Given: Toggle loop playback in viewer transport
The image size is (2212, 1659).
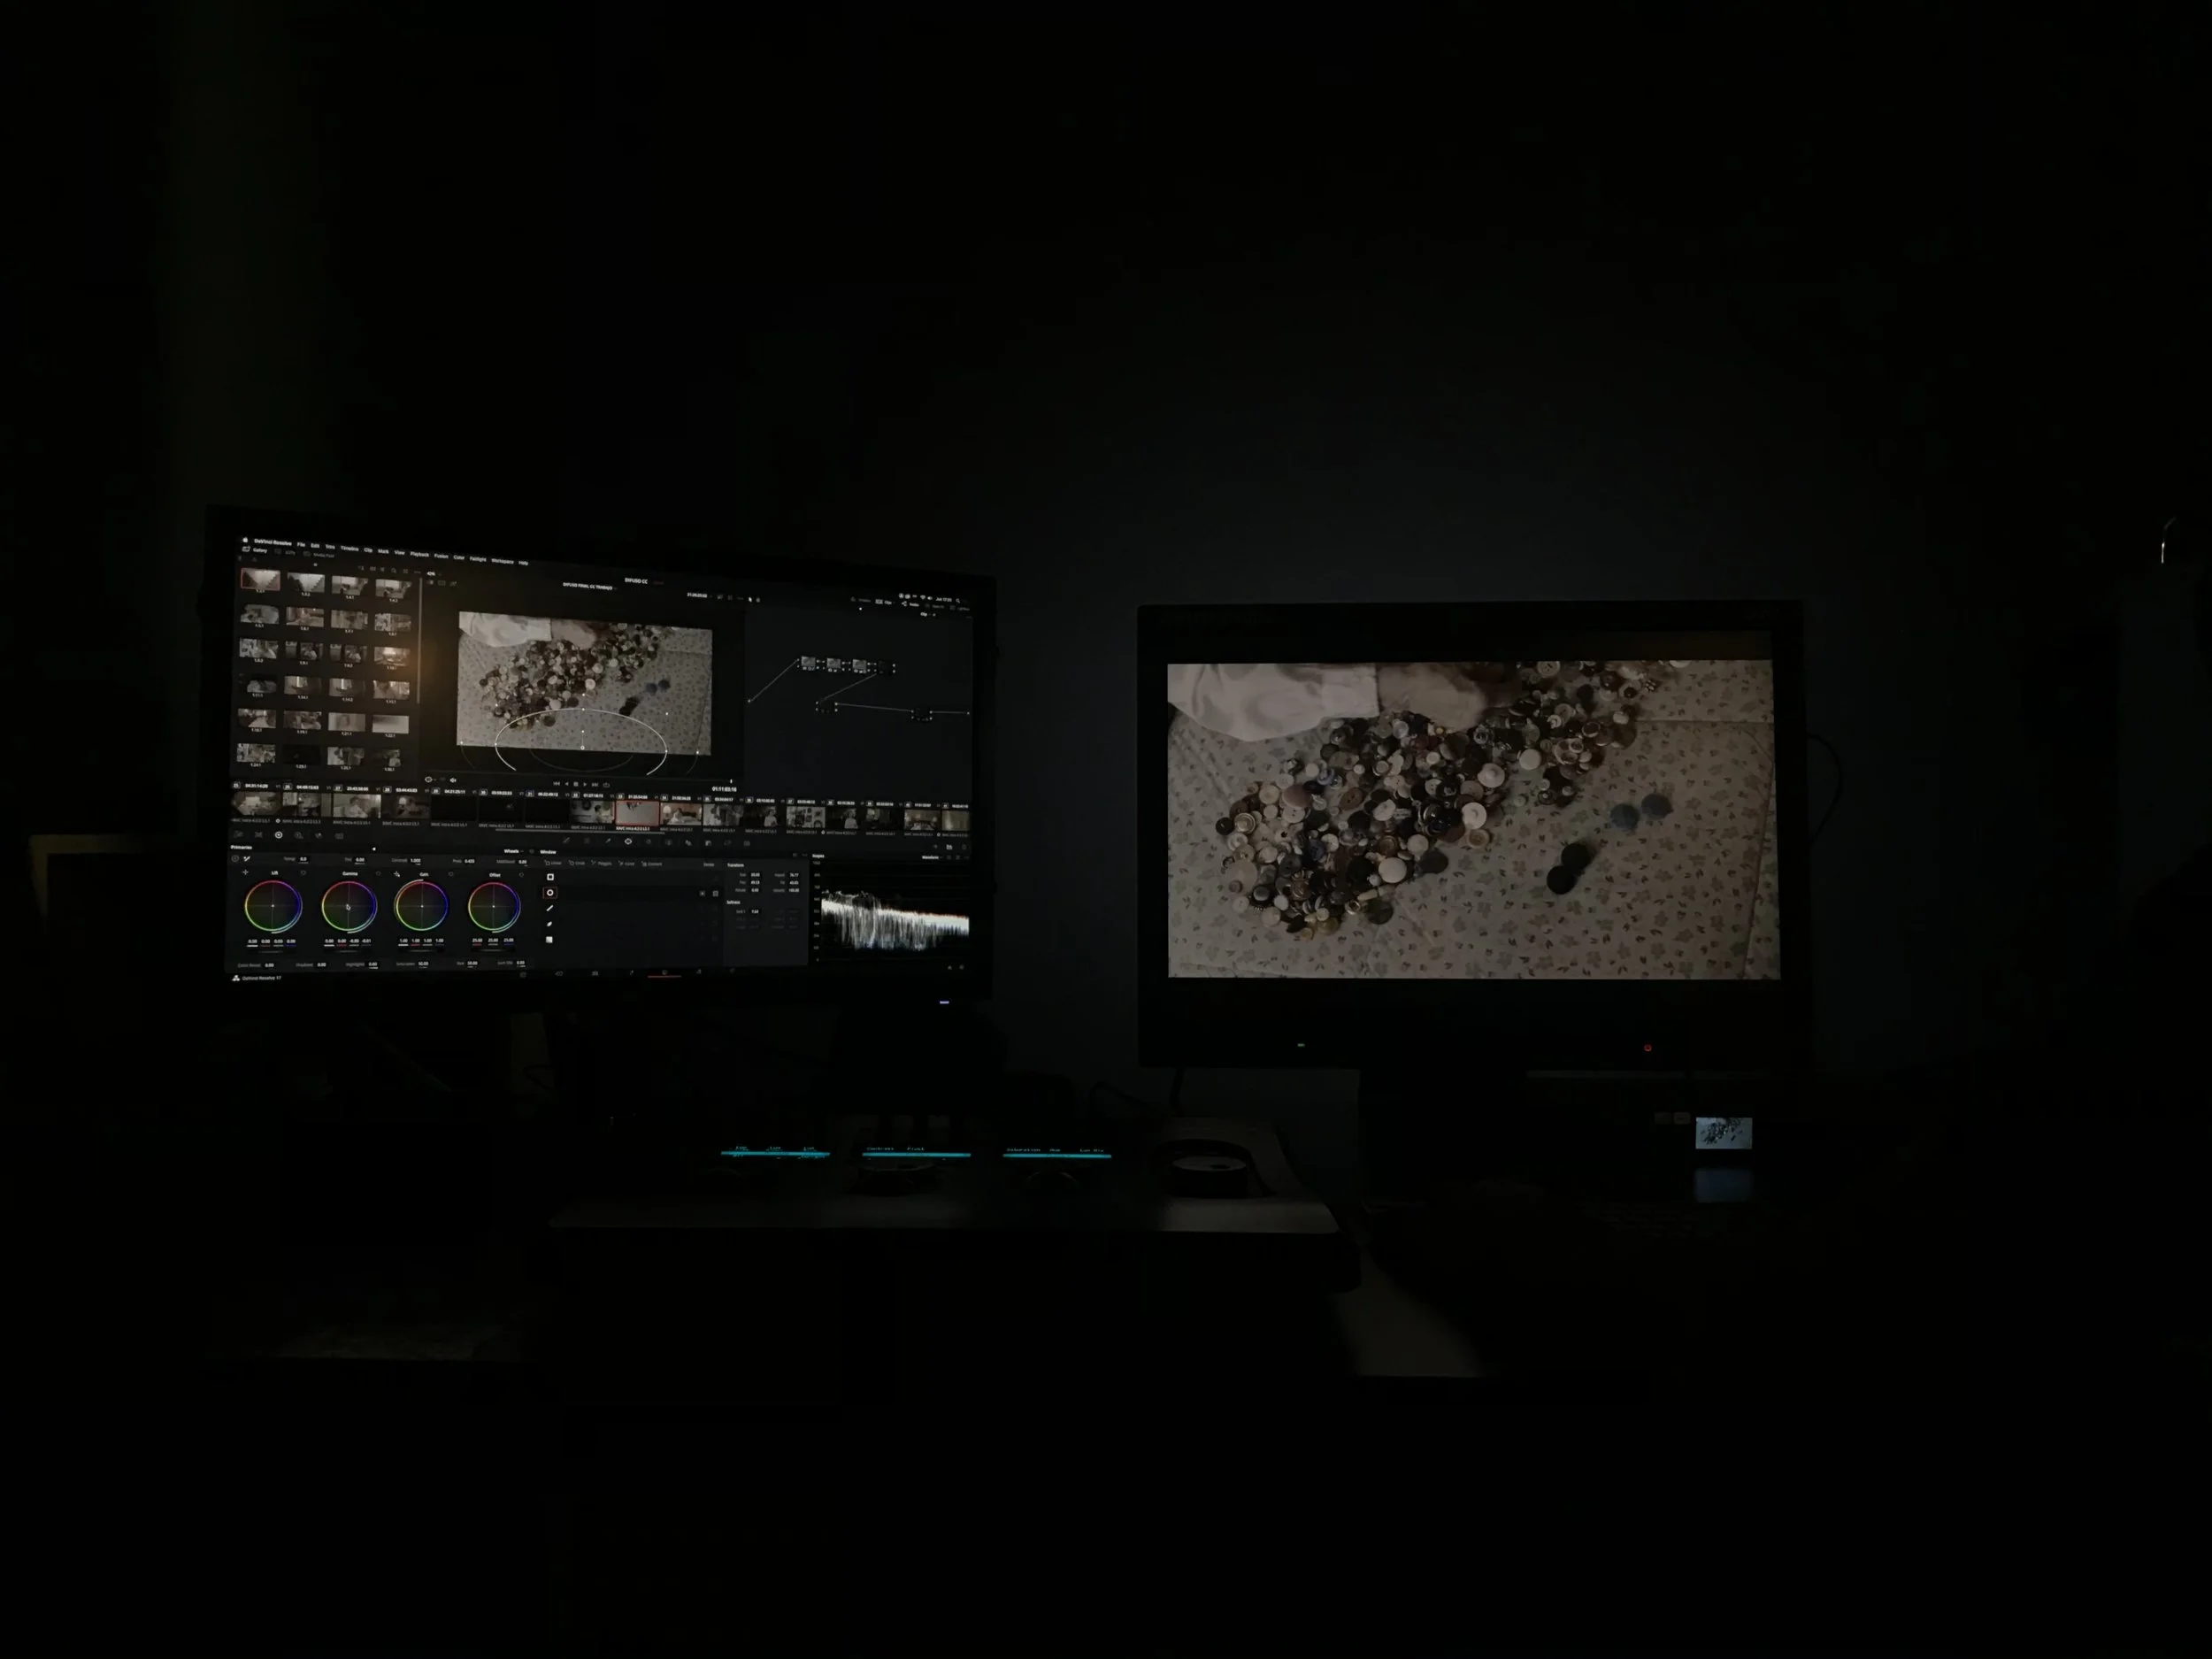Looking at the screenshot, I should (x=606, y=785).
